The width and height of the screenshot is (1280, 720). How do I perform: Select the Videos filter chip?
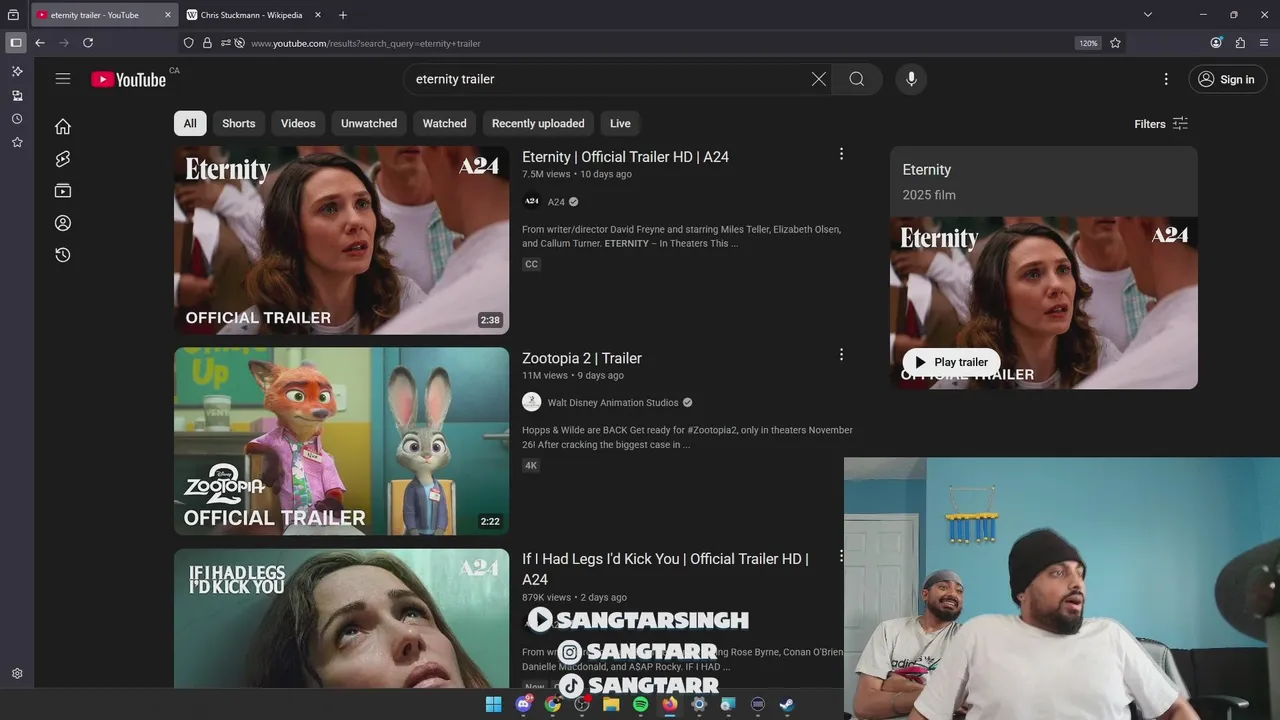pos(298,123)
